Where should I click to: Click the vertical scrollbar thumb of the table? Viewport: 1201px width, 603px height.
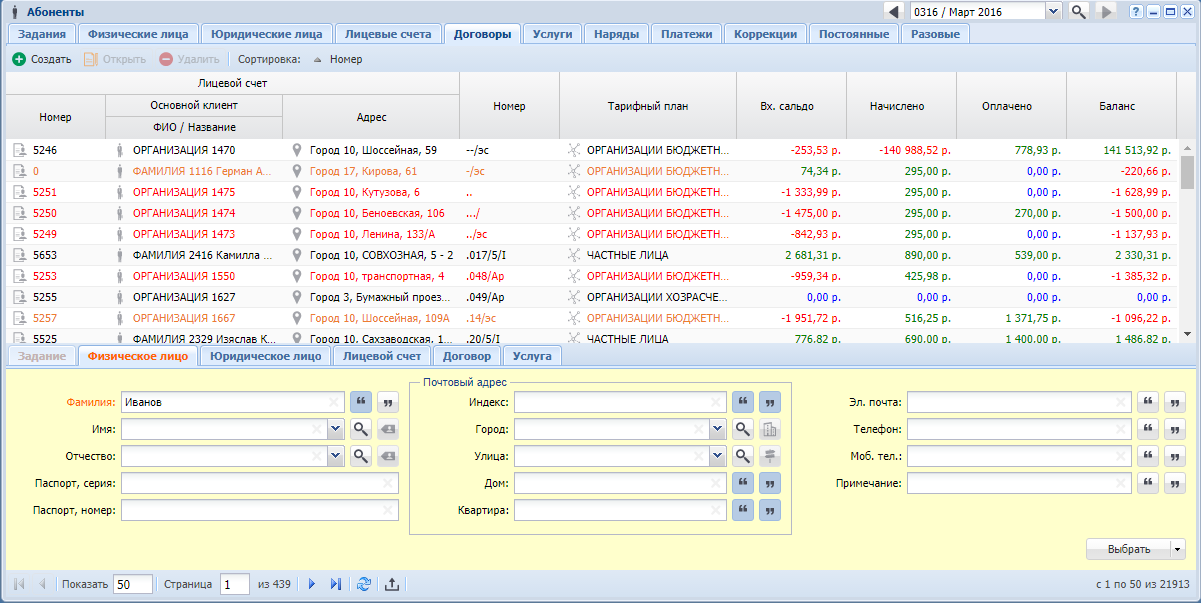[x=1187, y=171]
